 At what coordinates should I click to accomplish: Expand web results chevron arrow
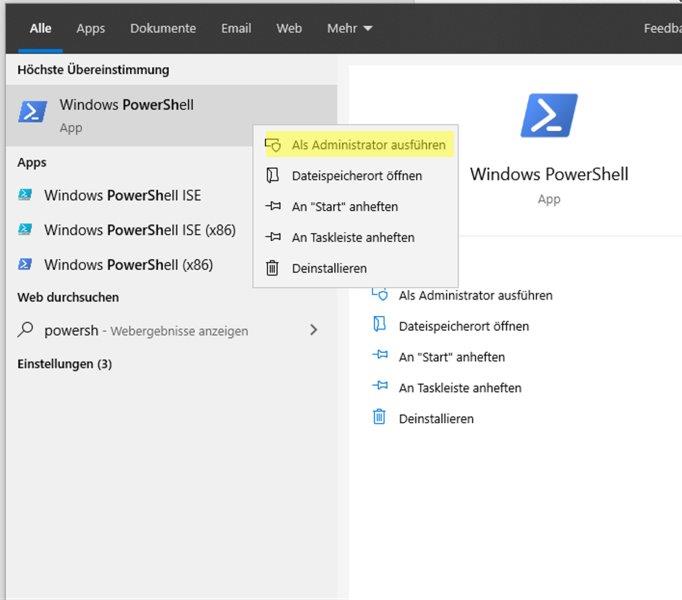[x=314, y=330]
